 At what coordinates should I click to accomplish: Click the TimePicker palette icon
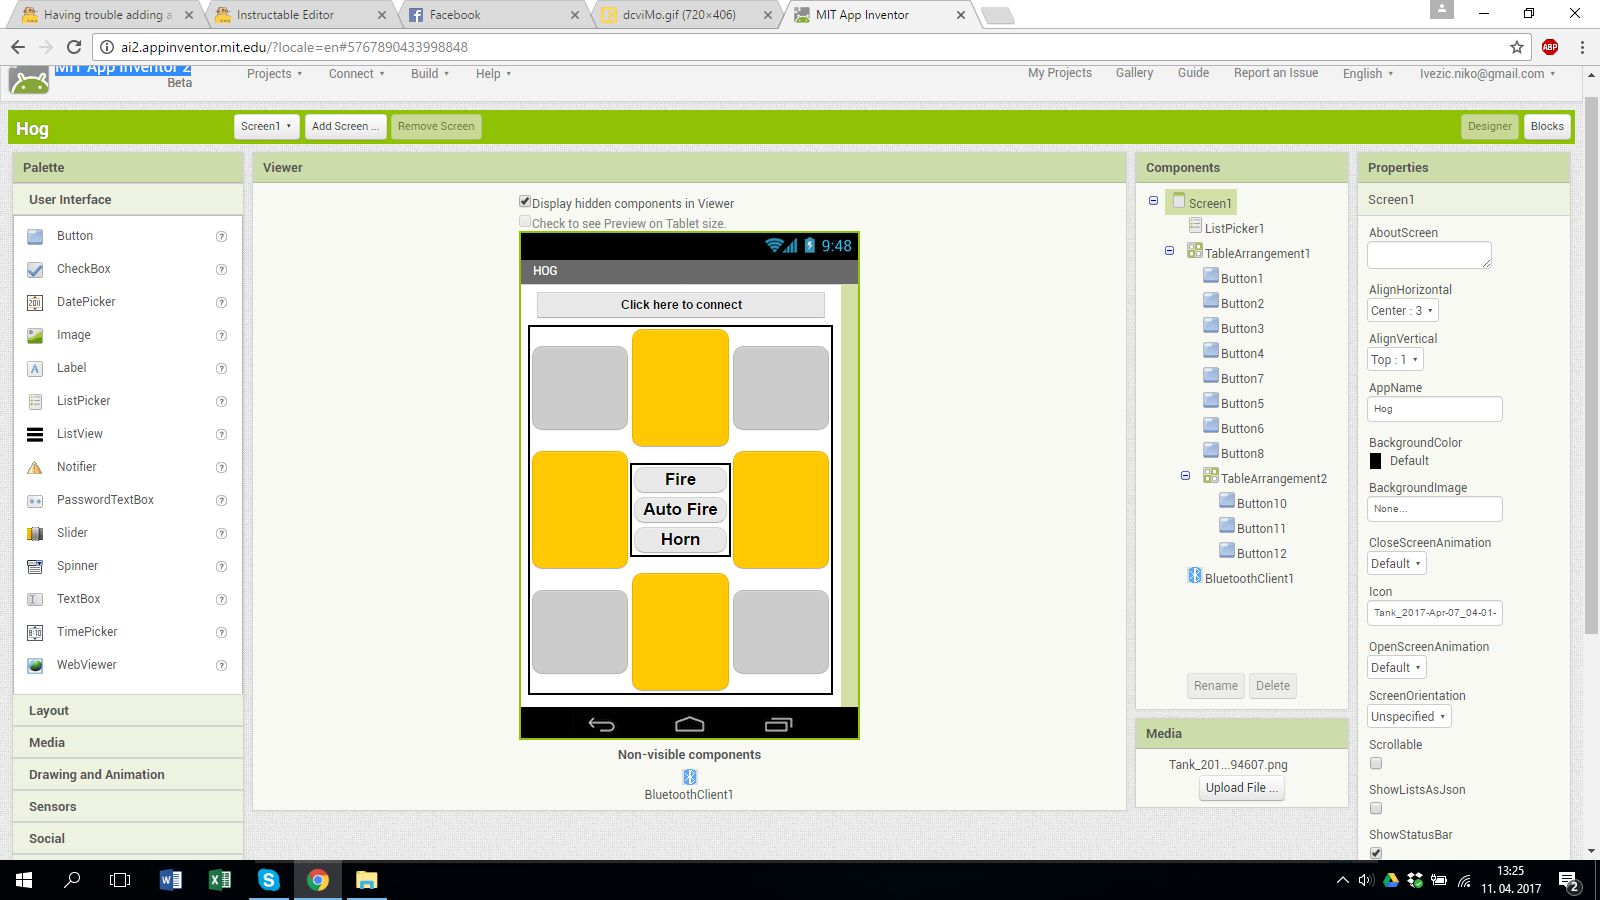pos(35,633)
